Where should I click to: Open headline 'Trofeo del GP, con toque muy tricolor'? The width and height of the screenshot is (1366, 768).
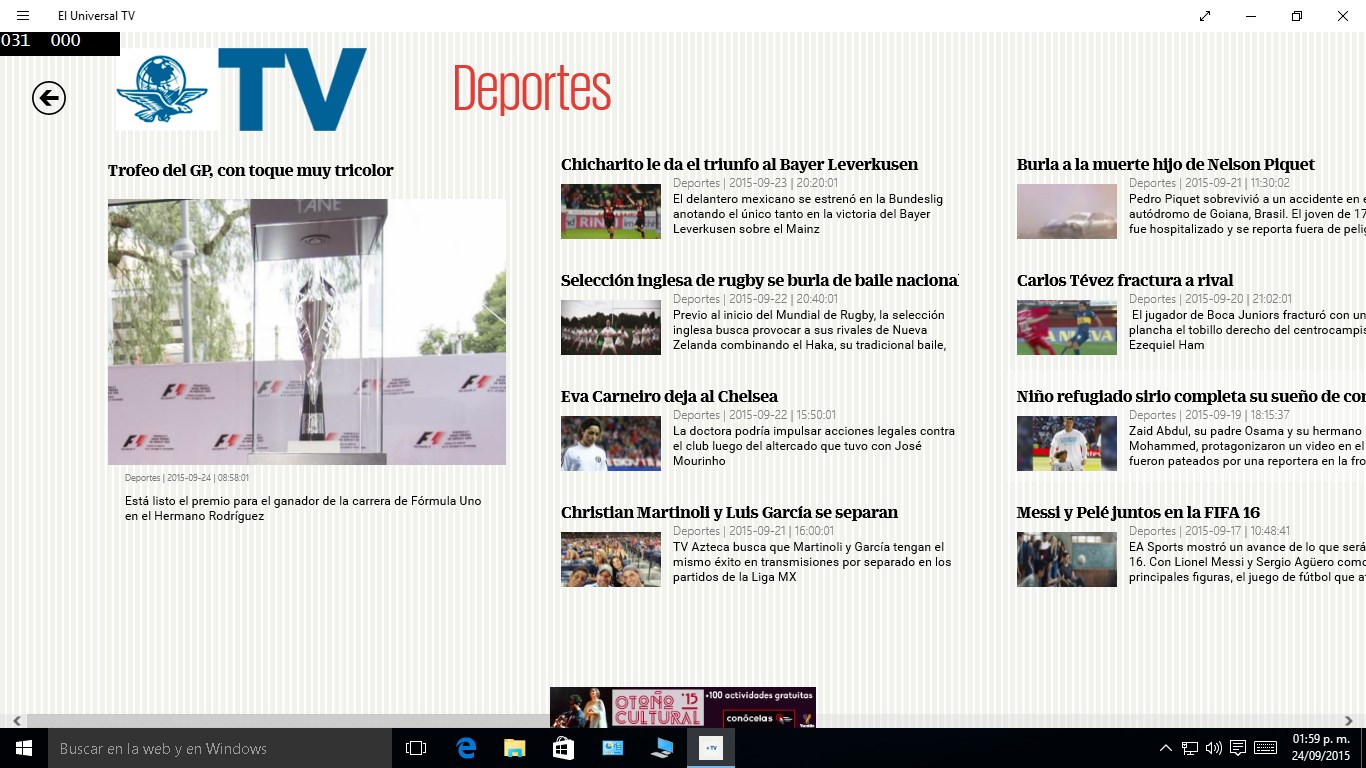pyautogui.click(x=251, y=171)
